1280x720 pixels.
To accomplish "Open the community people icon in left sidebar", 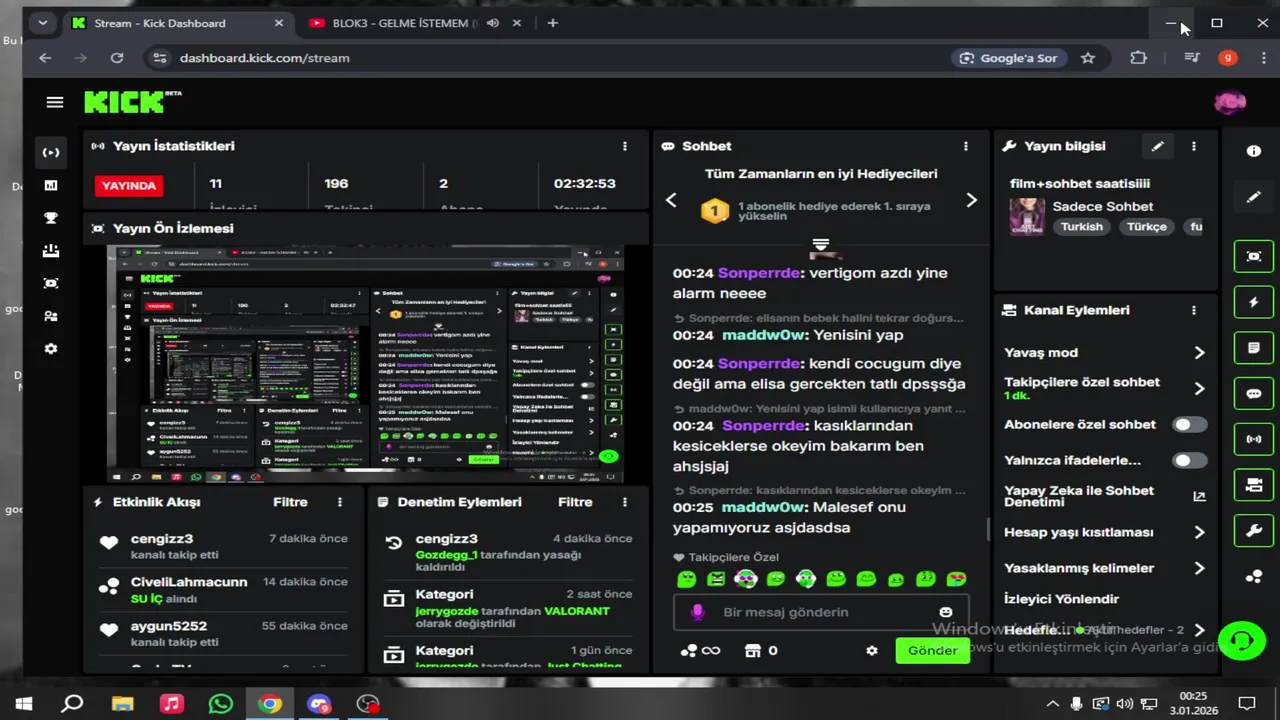I will (x=50, y=316).
